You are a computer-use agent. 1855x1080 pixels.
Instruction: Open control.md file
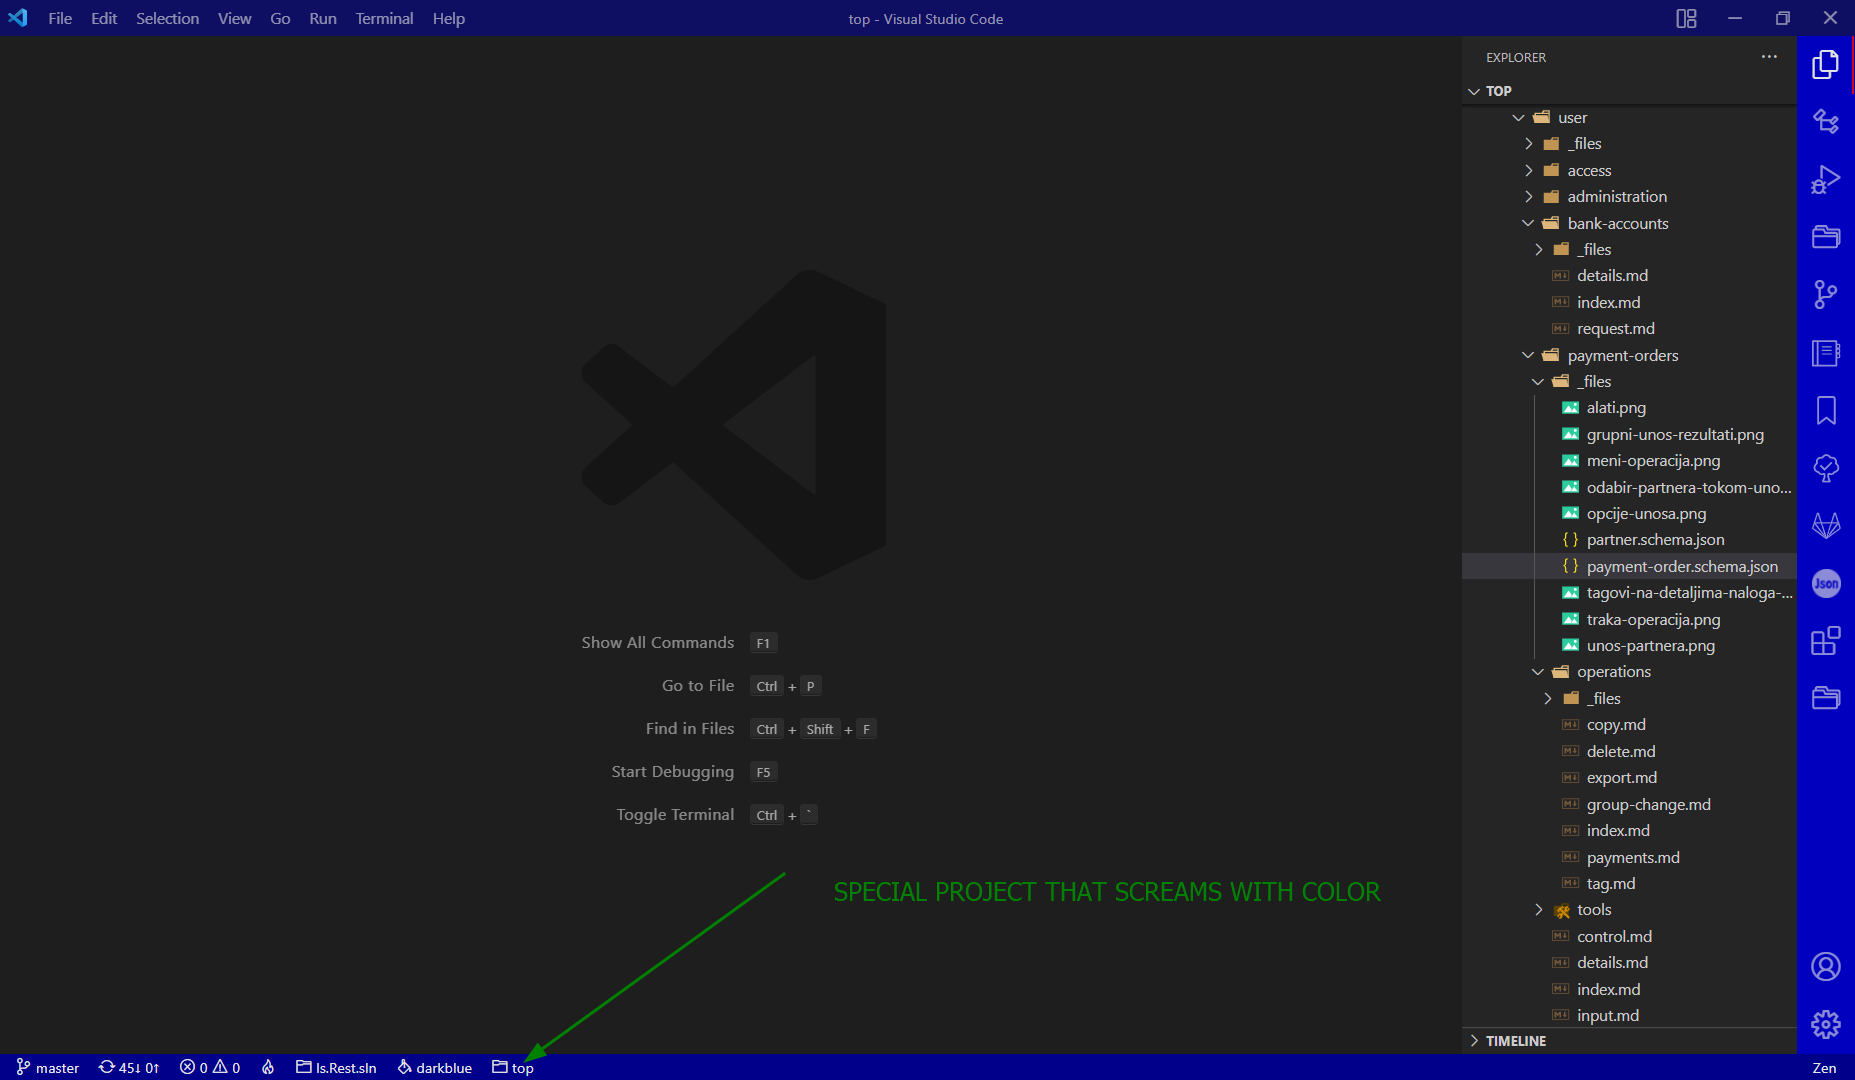coord(1629,936)
